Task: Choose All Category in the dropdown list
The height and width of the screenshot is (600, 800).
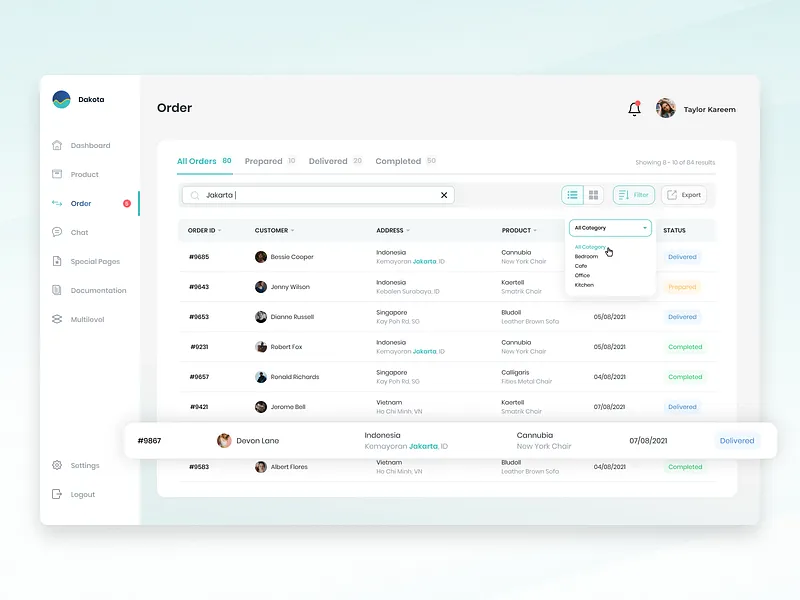Action: (590, 247)
